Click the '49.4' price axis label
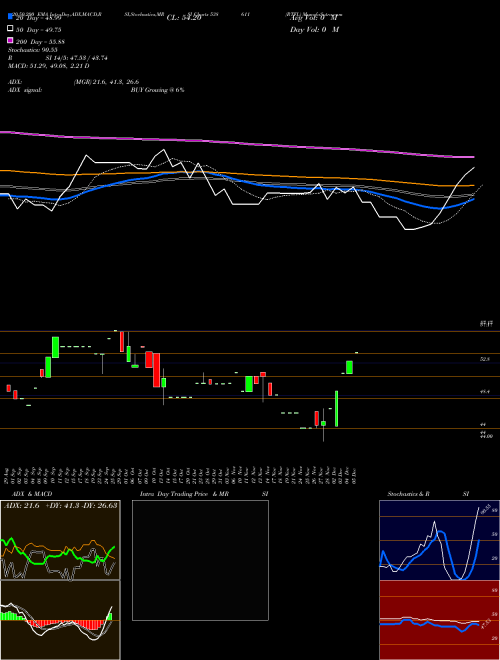 pyautogui.click(x=485, y=392)
